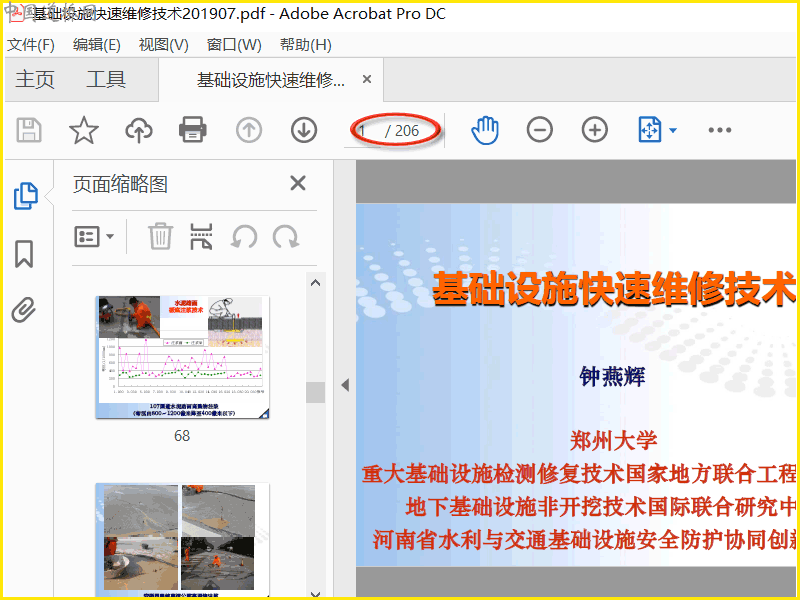Click the thumbnail panel scrollbar handle

[x=315, y=392]
